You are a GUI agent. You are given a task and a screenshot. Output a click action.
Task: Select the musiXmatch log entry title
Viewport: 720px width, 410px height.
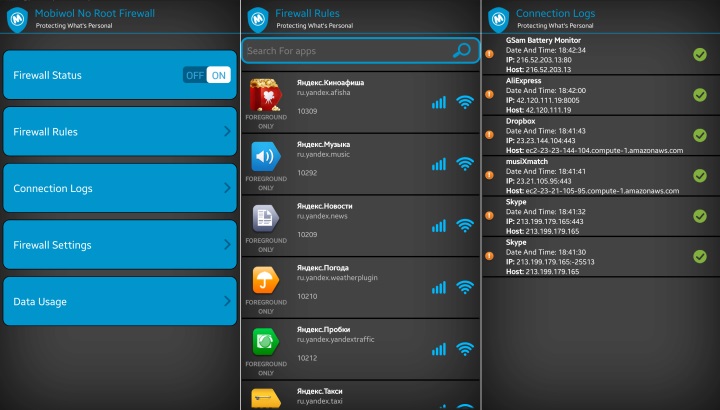[527, 162]
